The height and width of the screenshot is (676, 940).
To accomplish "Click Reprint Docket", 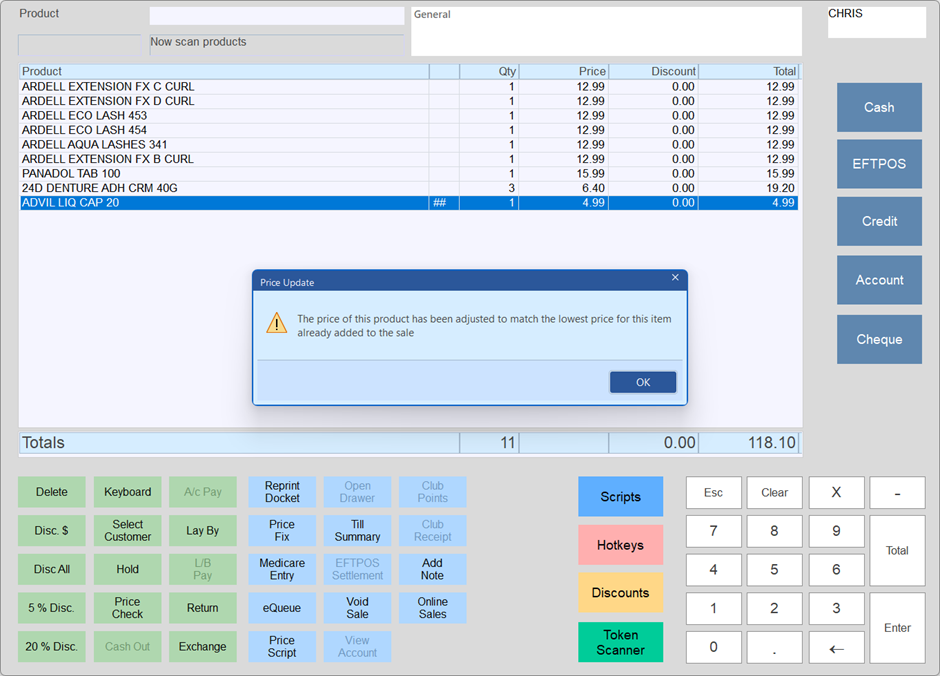I will (282, 492).
